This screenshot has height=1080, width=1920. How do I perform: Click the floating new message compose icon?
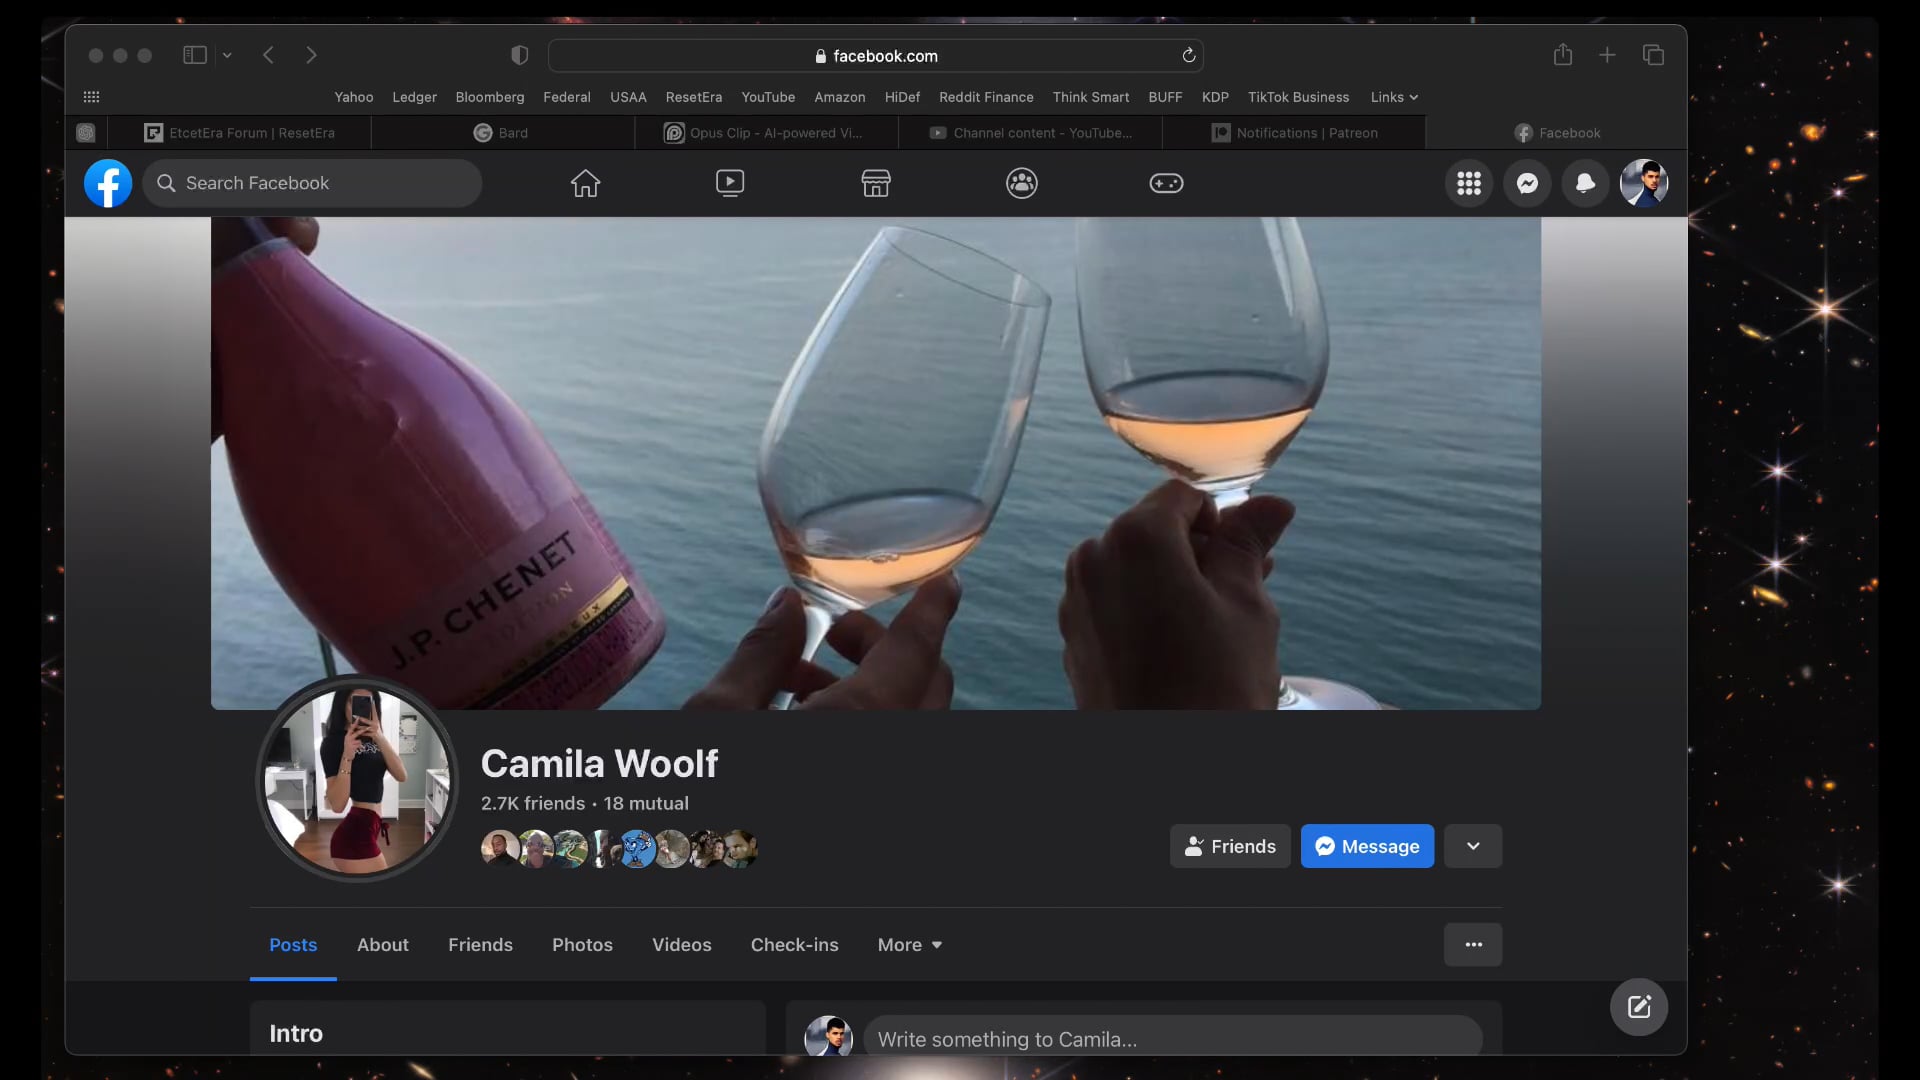(x=1639, y=1006)
